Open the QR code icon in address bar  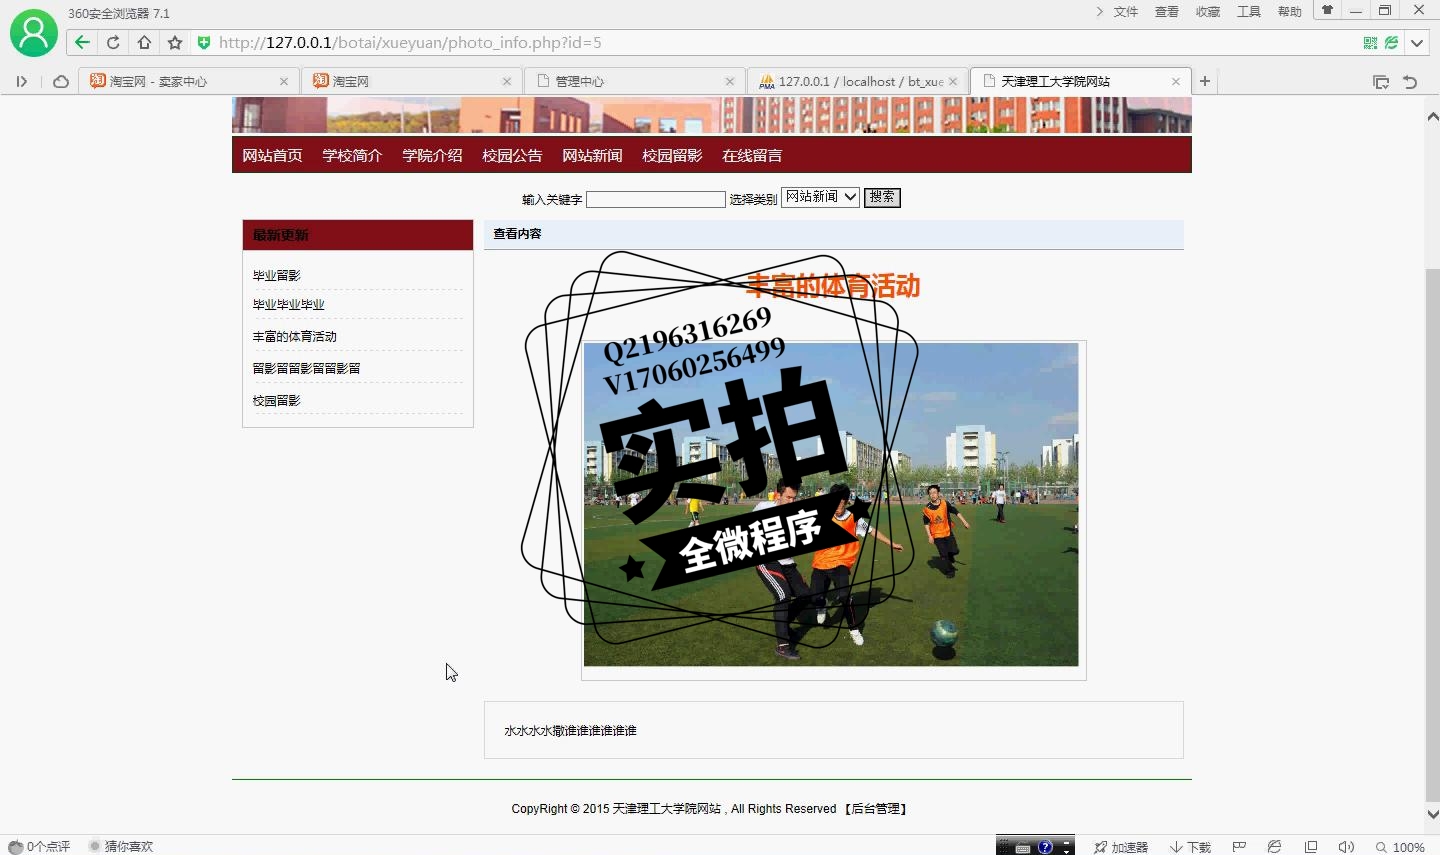(x=1370, y=43)
